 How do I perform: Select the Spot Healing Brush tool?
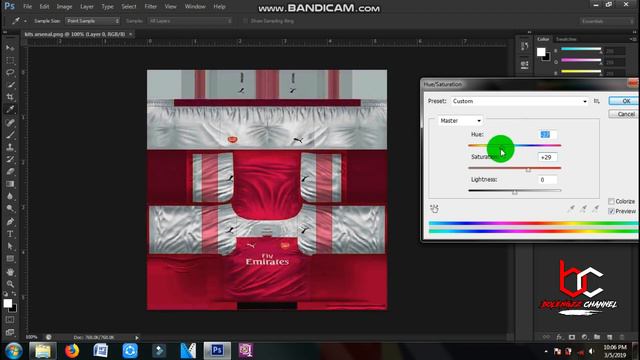[x=10, y=122]
